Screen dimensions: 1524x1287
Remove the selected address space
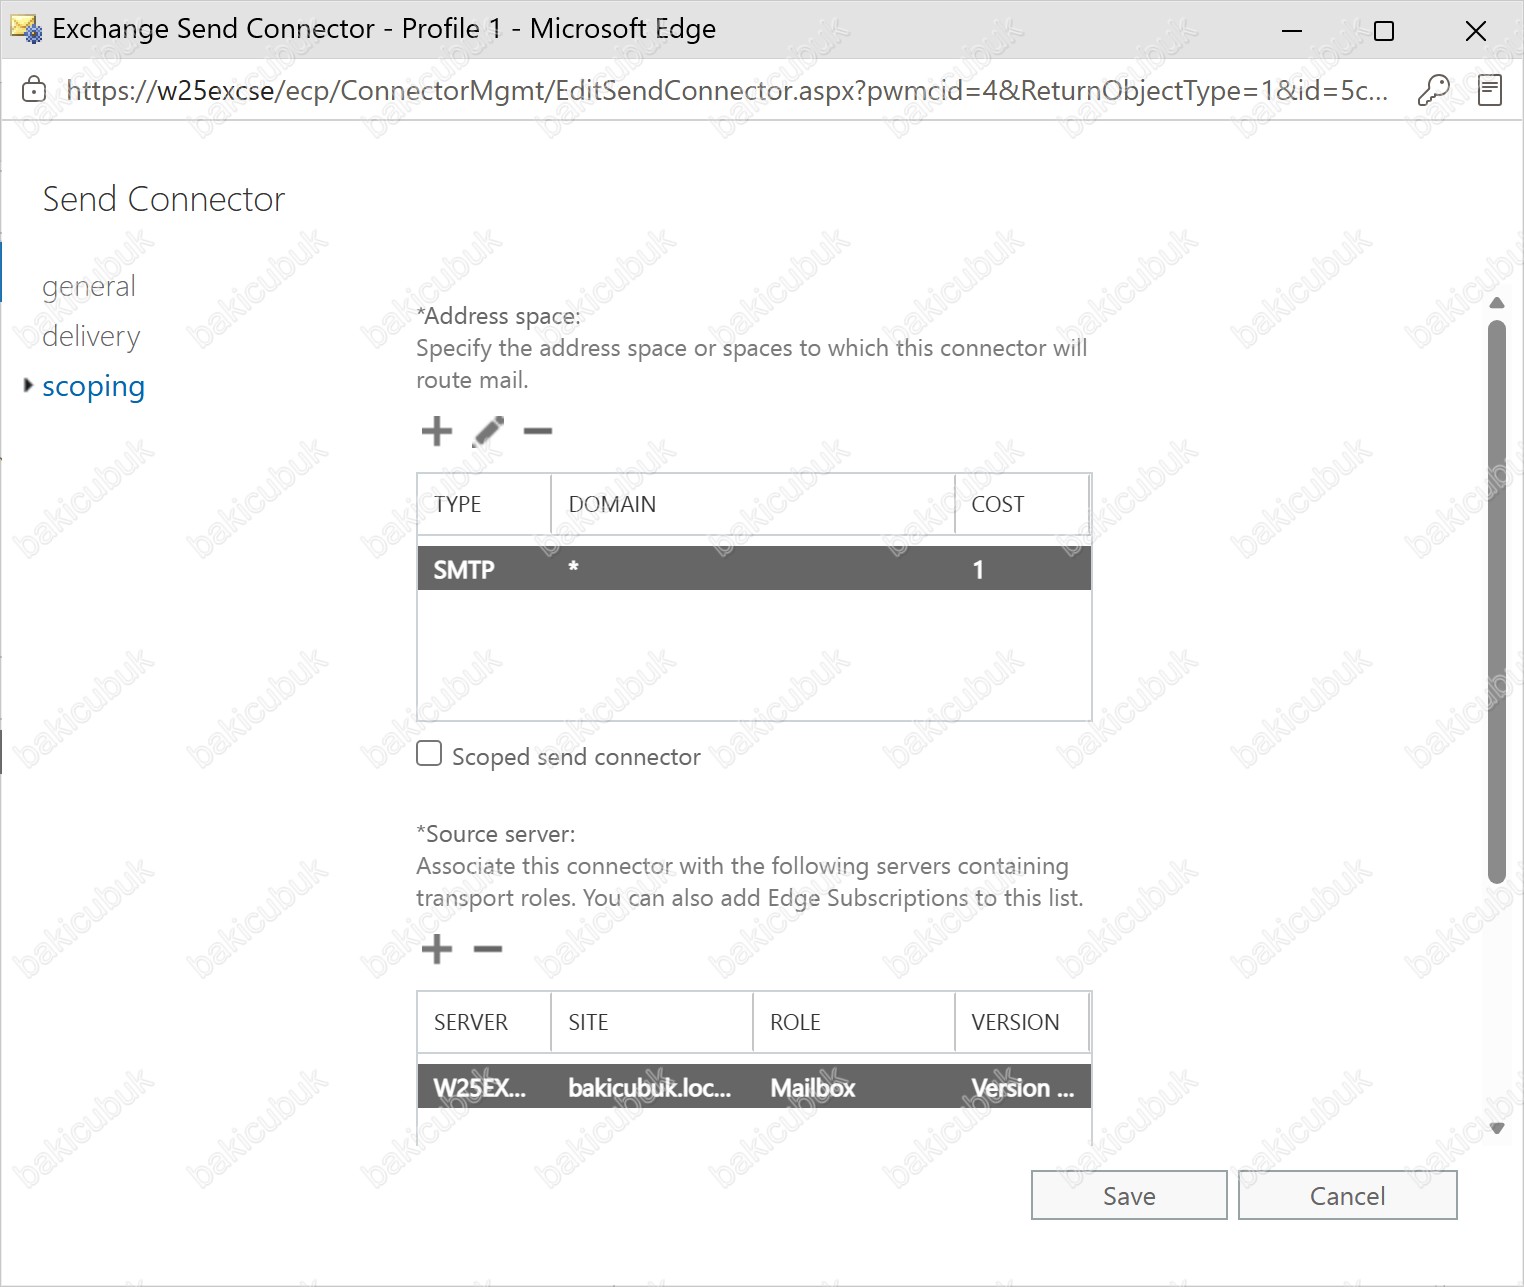pos(538,431)
